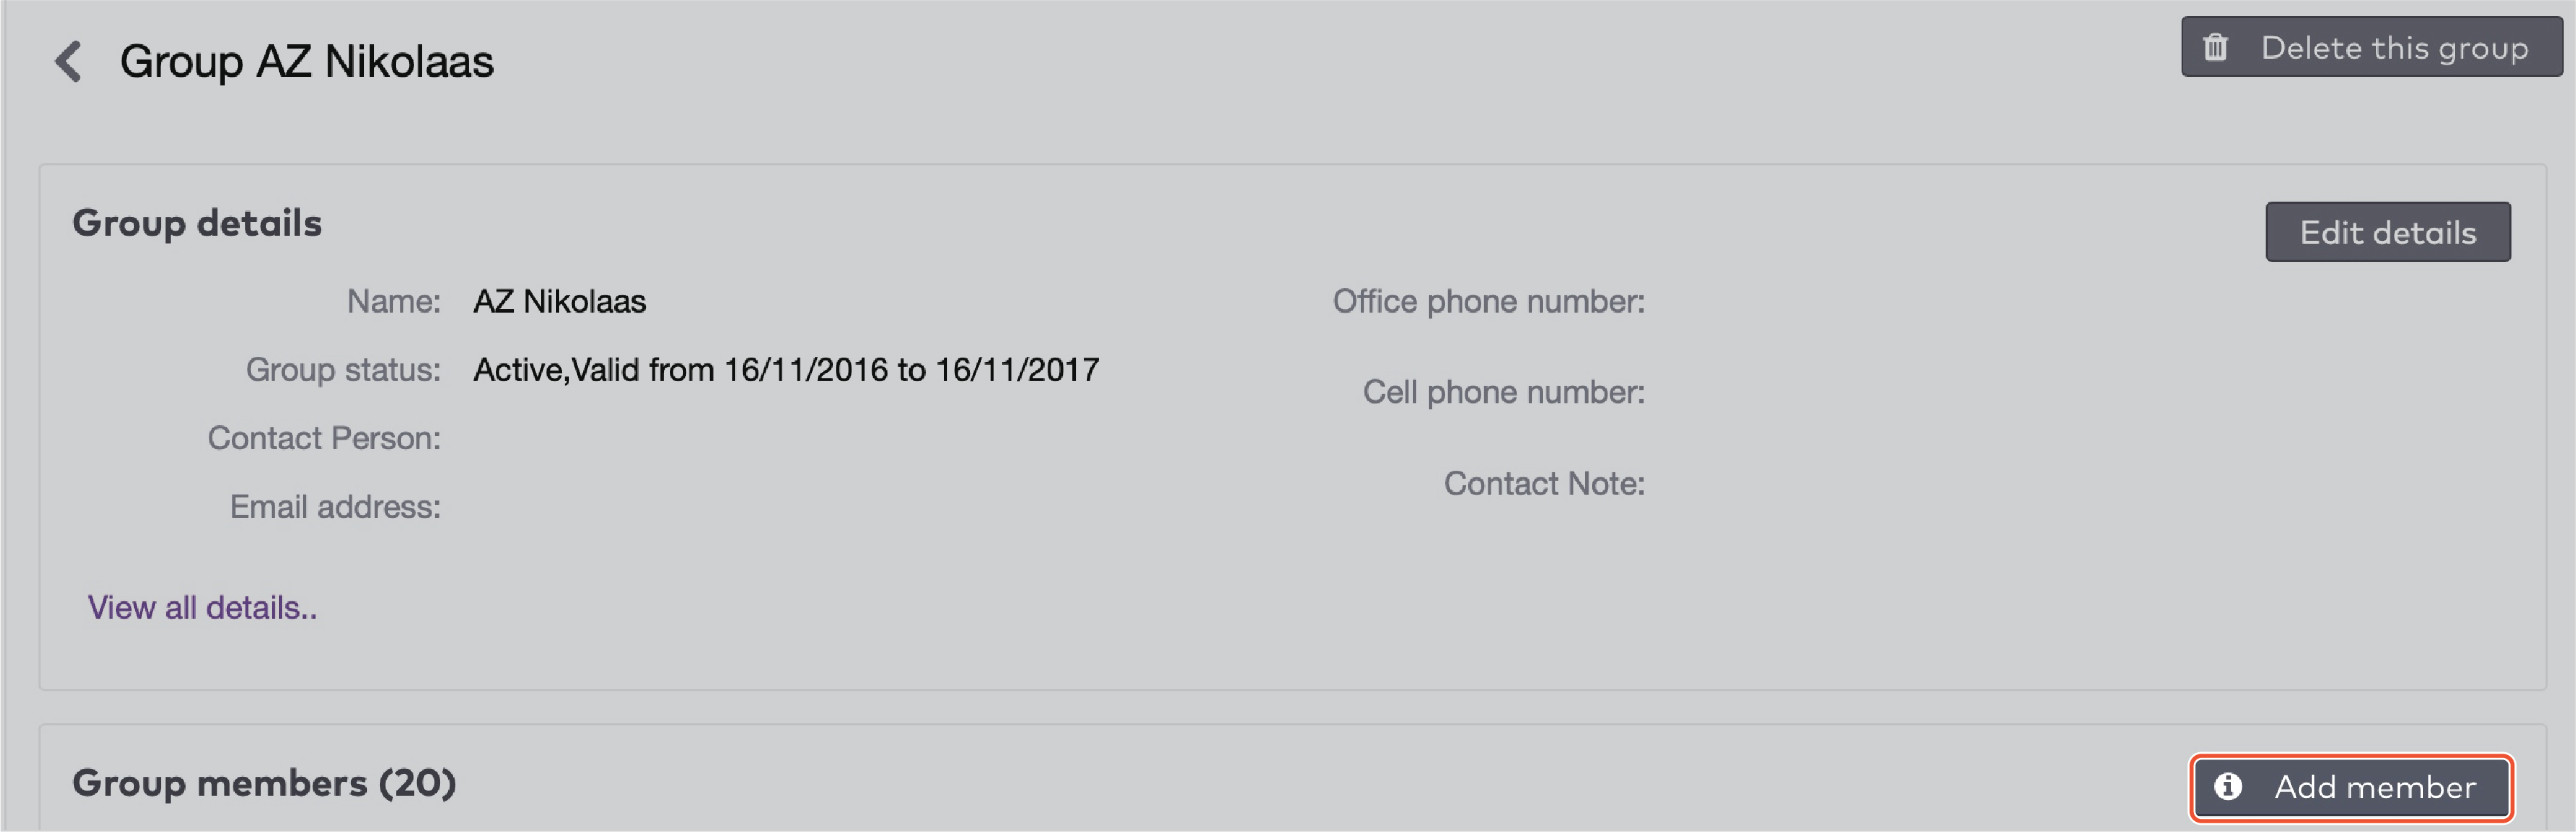
Task: Click the Group details section header
Action: [197, 223]
